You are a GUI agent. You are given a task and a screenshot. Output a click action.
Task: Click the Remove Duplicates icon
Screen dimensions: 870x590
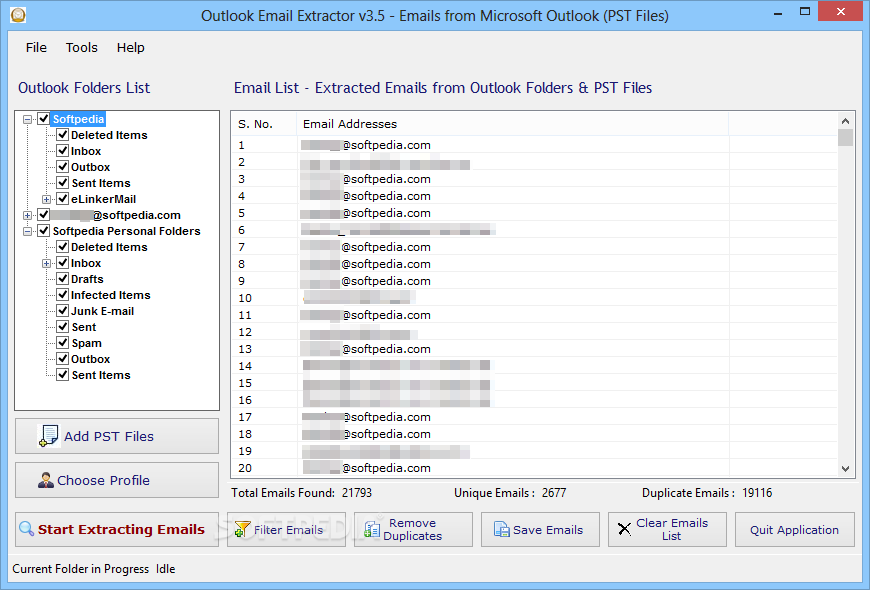[372, 529]
